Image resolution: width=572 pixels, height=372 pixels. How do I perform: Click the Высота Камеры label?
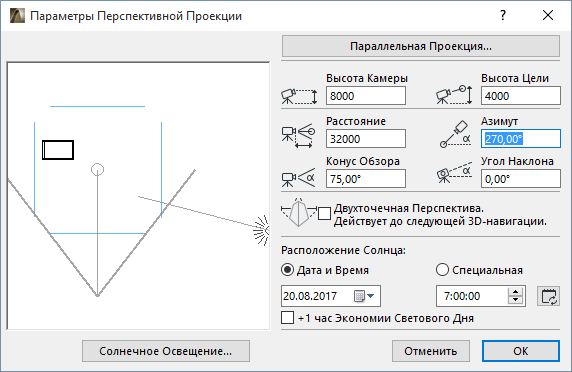coord(367,78)
